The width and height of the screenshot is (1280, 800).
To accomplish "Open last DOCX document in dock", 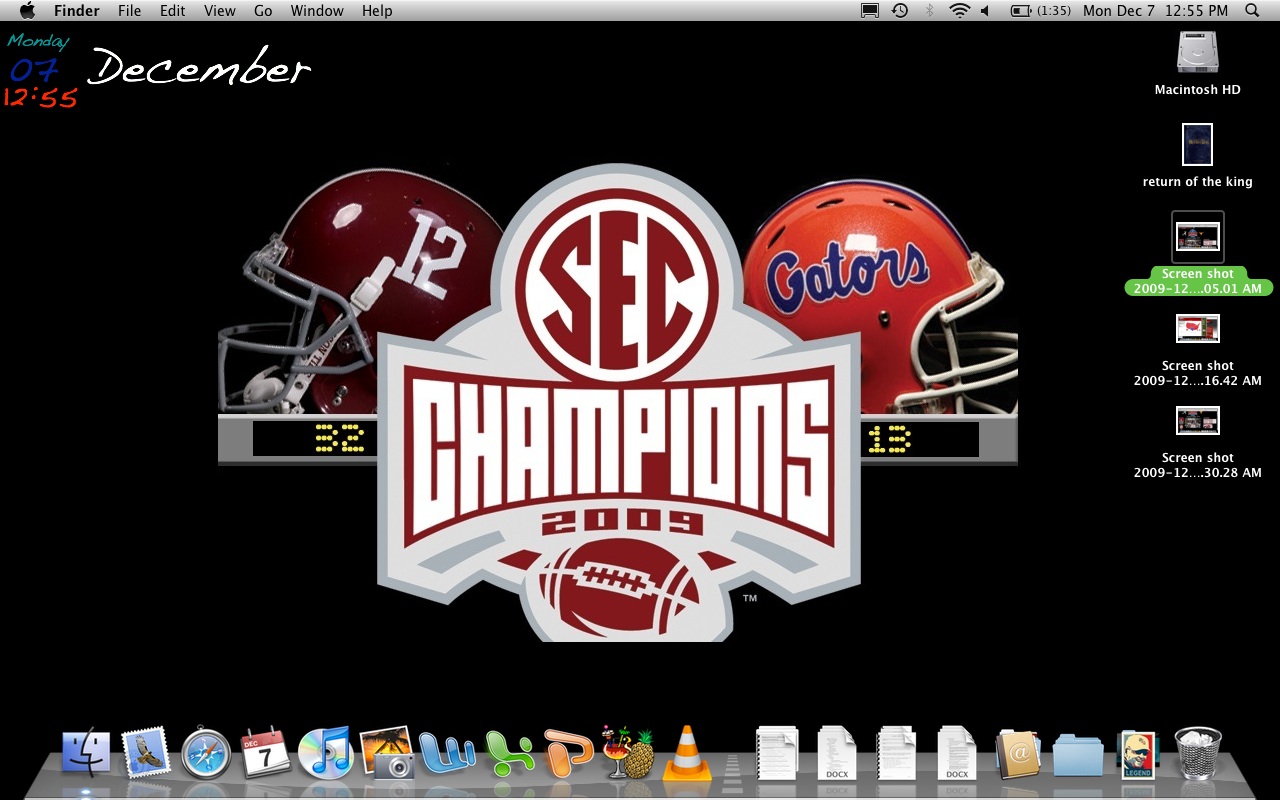I will (957, 753).
